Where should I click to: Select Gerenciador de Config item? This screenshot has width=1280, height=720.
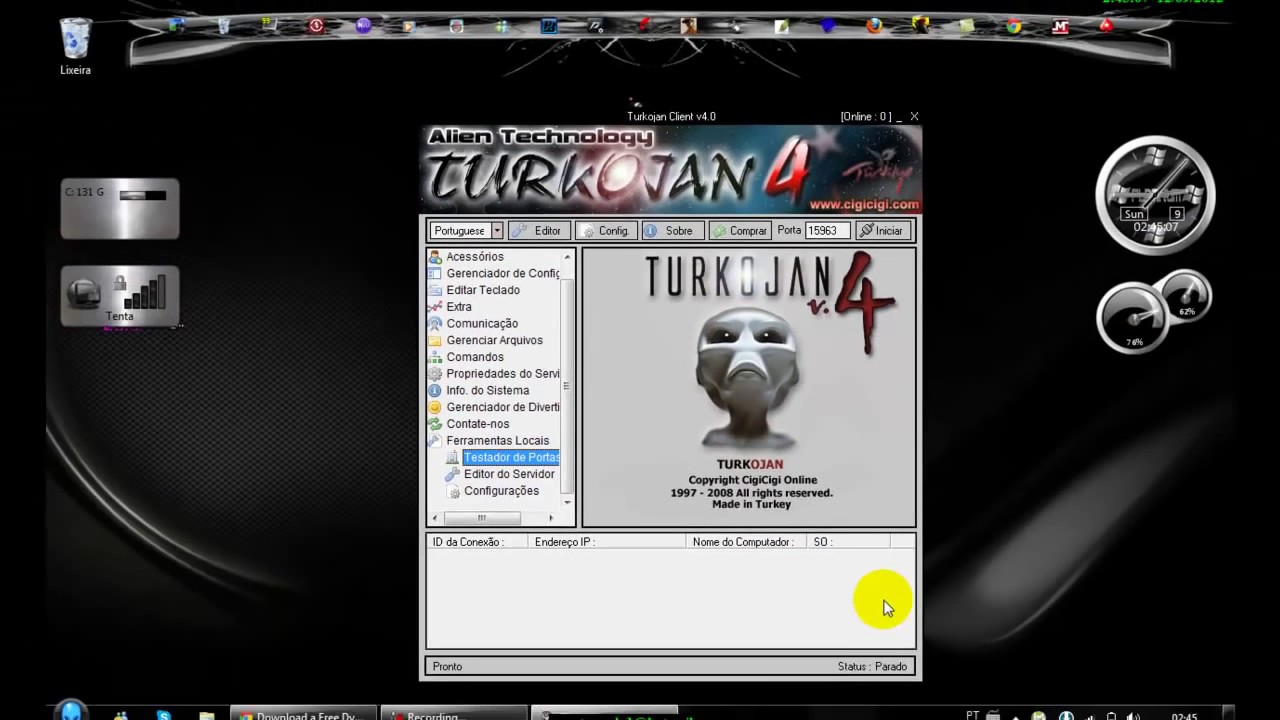click(502, 273)
